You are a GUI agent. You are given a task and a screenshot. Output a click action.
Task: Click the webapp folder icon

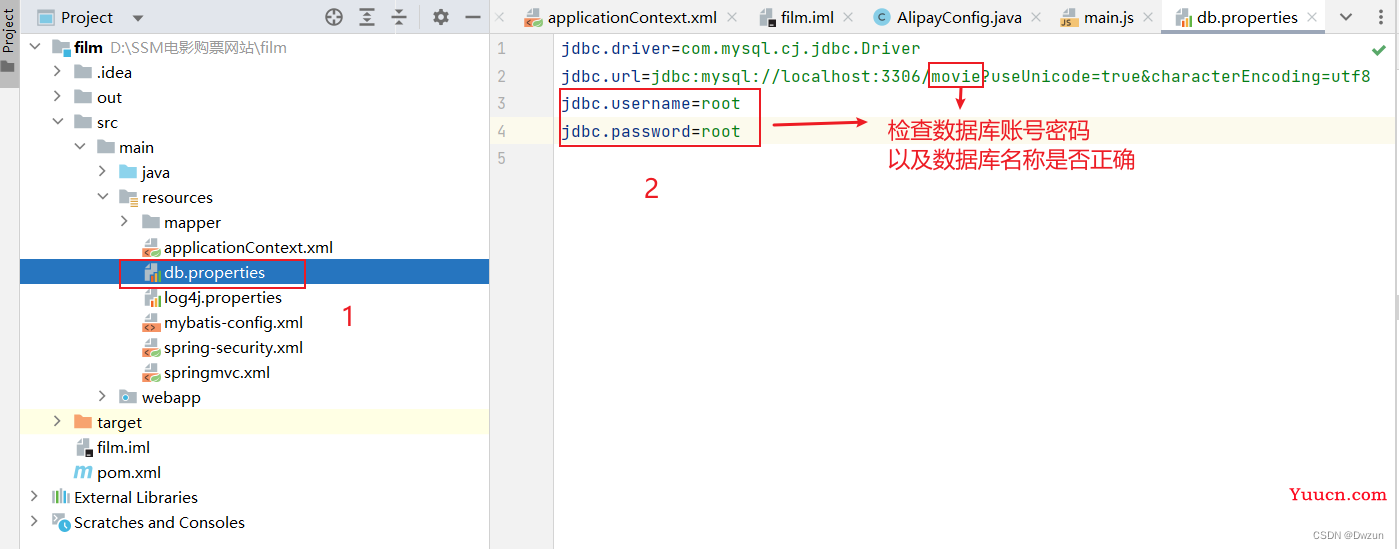point(127,397)
